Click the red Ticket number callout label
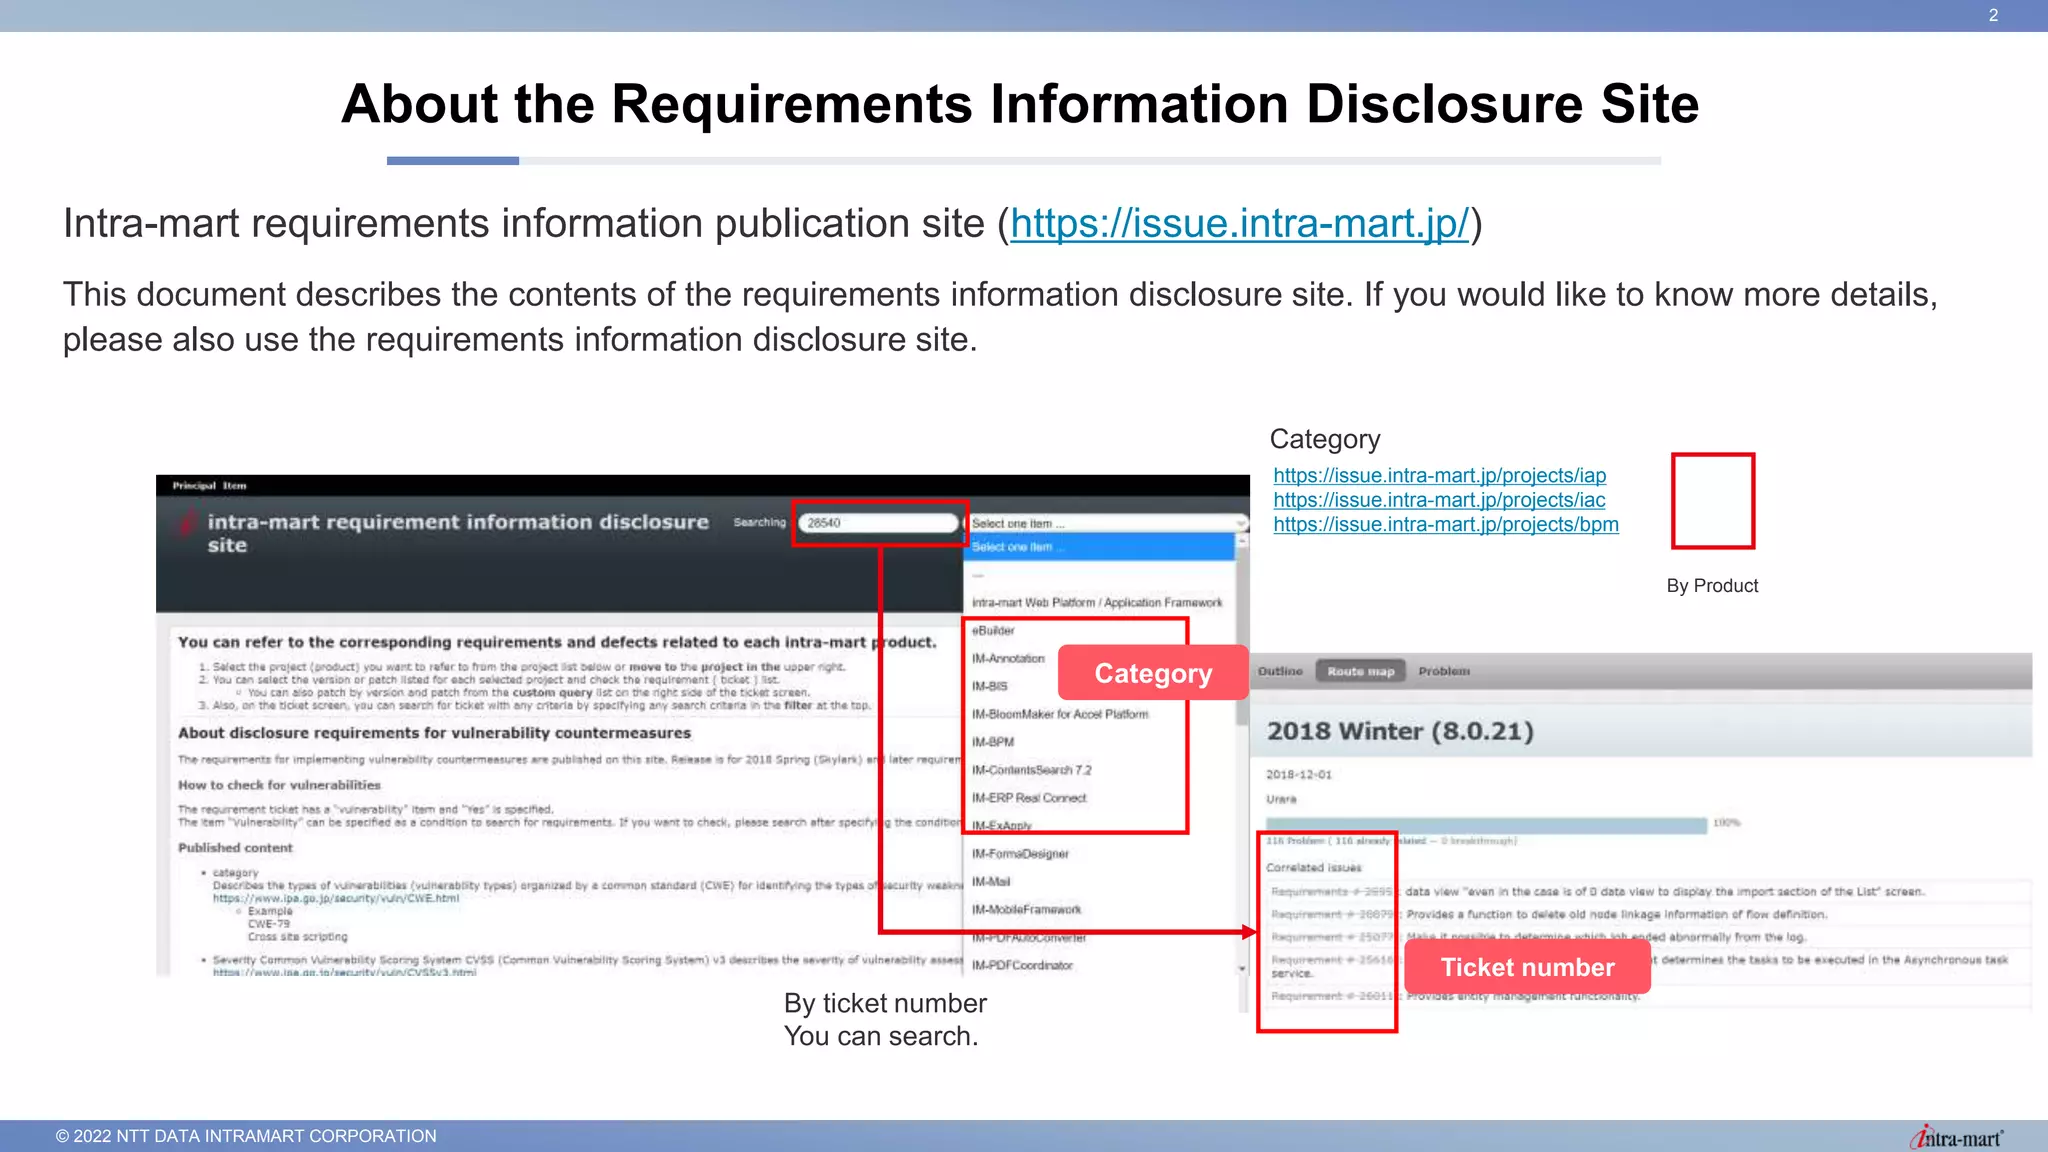 click(x=1526, y=967)
